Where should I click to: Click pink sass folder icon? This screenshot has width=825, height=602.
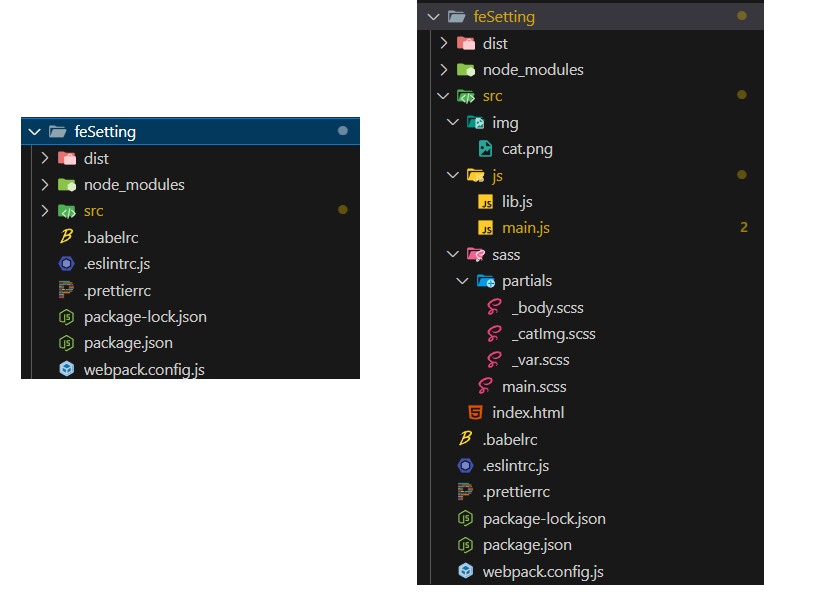(x=476, y=255)
